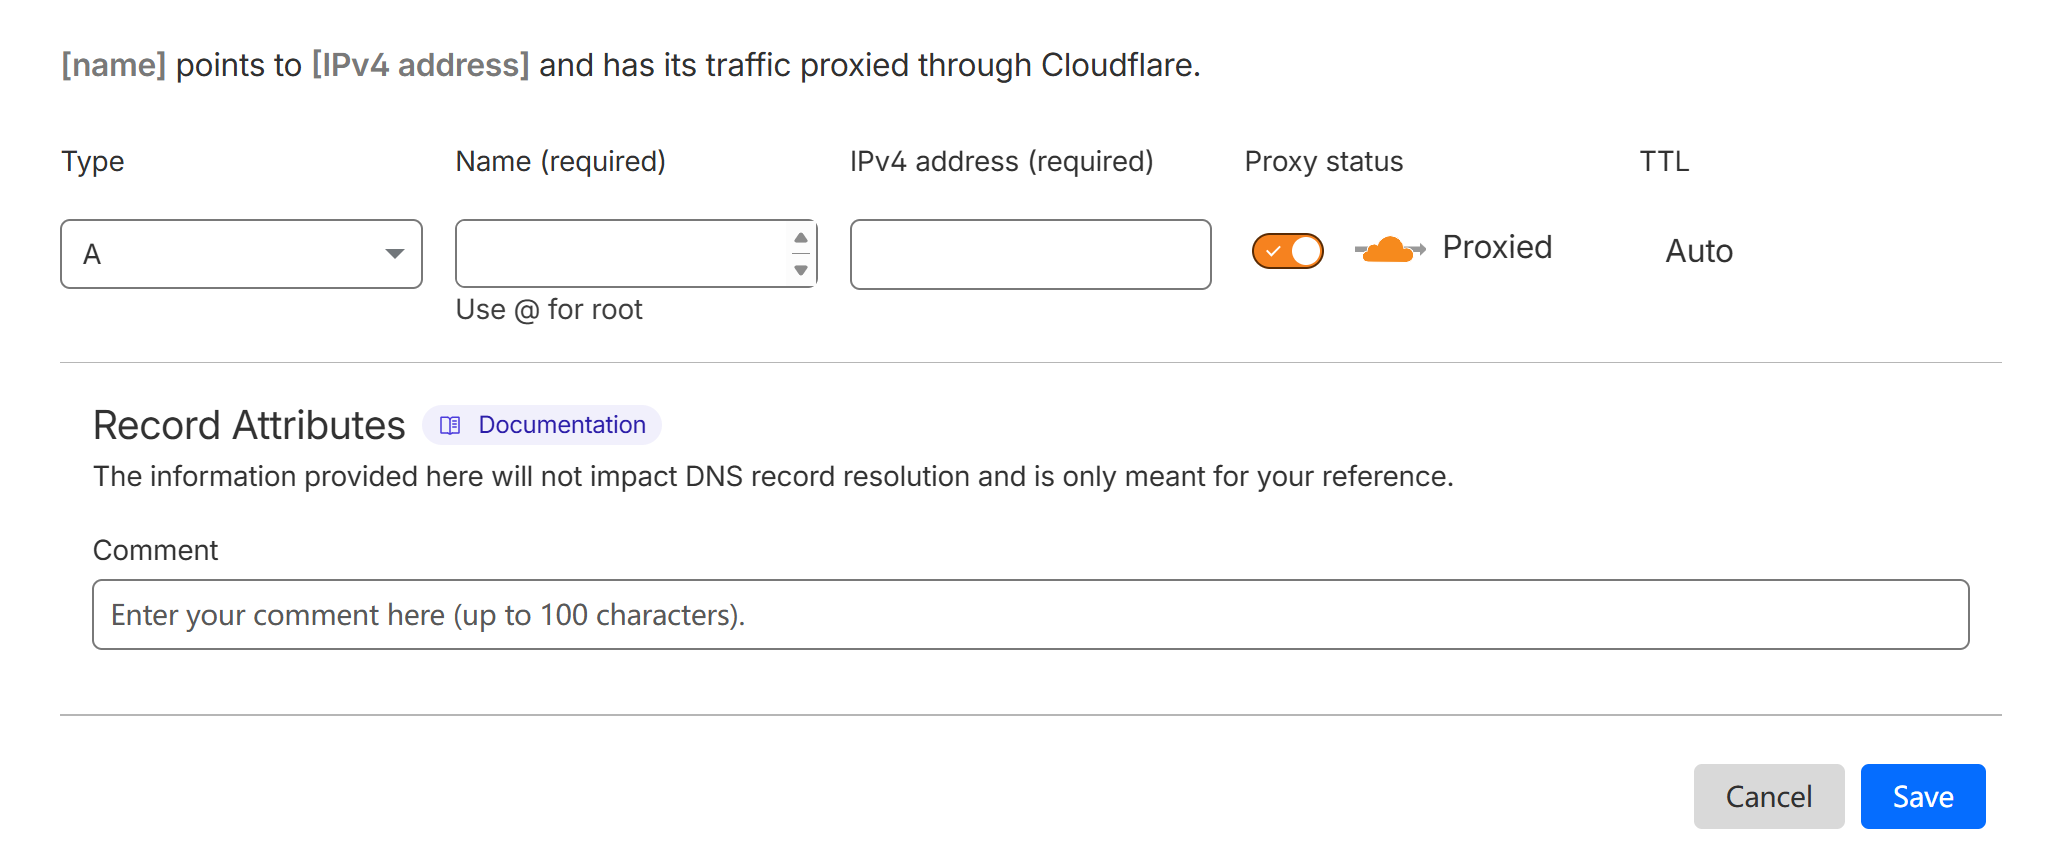
Task: Click into the IPv4 address field
Action: pyautogui.click(x=1030, y=255)
